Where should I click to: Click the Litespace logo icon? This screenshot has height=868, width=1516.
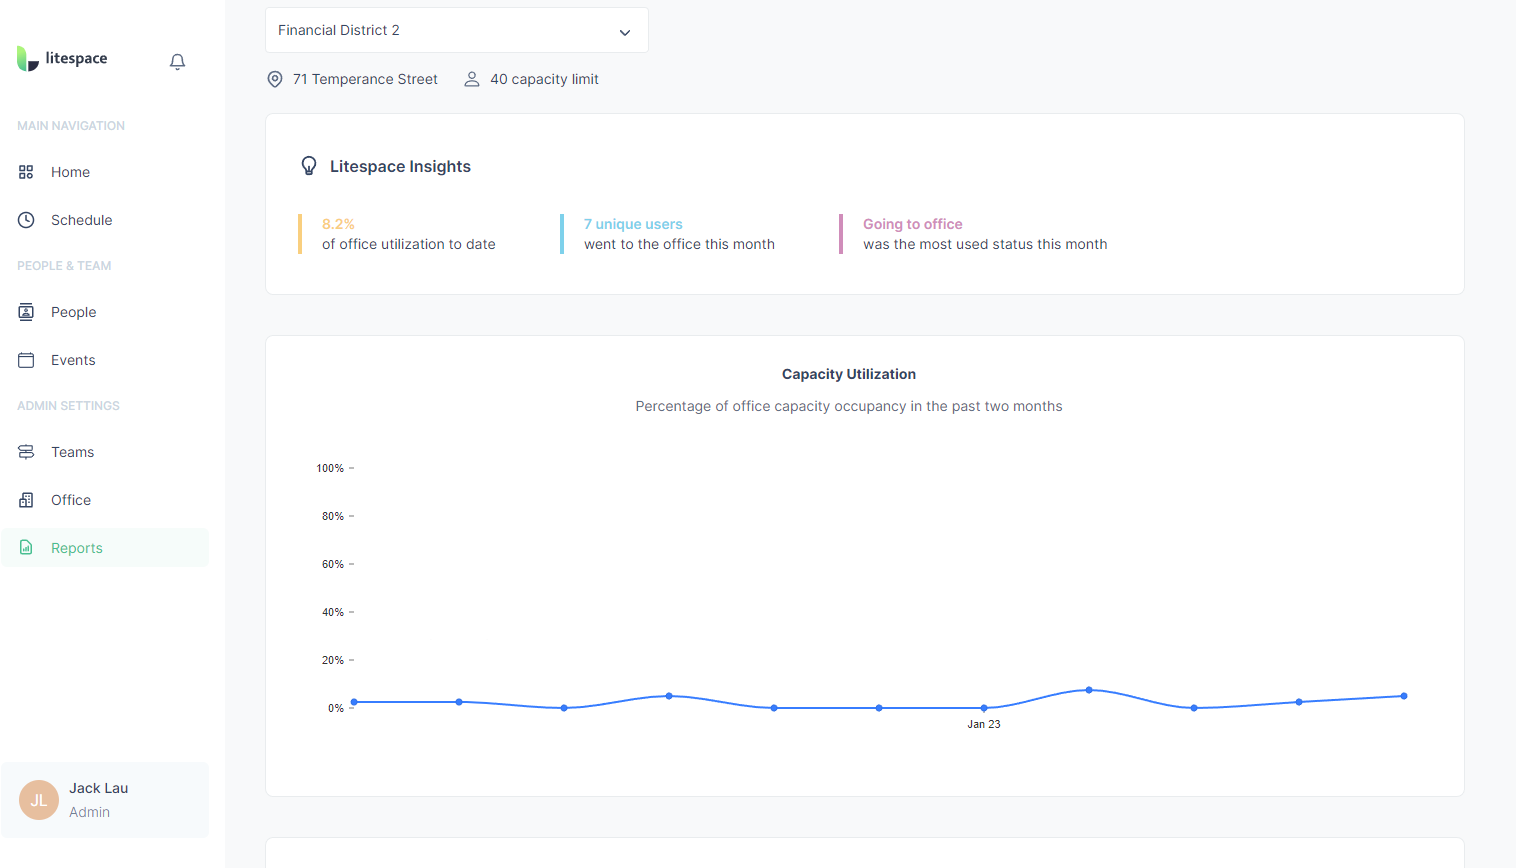tap(26, 57)
